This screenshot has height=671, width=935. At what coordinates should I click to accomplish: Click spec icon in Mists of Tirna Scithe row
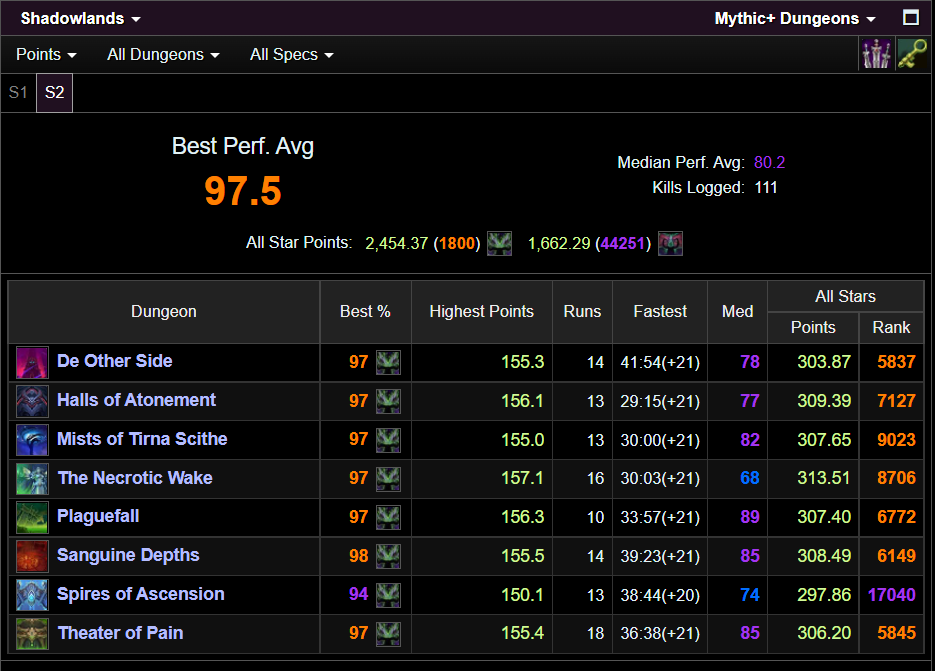388,440
